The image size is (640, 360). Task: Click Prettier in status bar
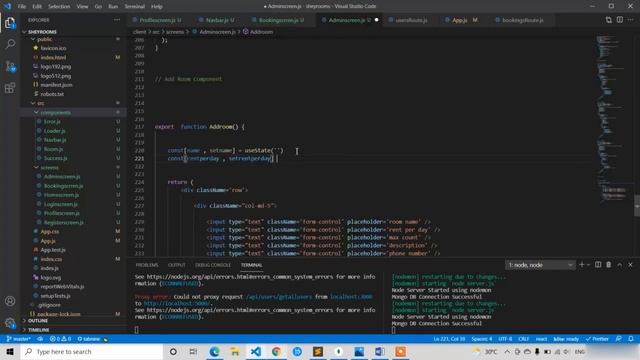click(597, 339)
